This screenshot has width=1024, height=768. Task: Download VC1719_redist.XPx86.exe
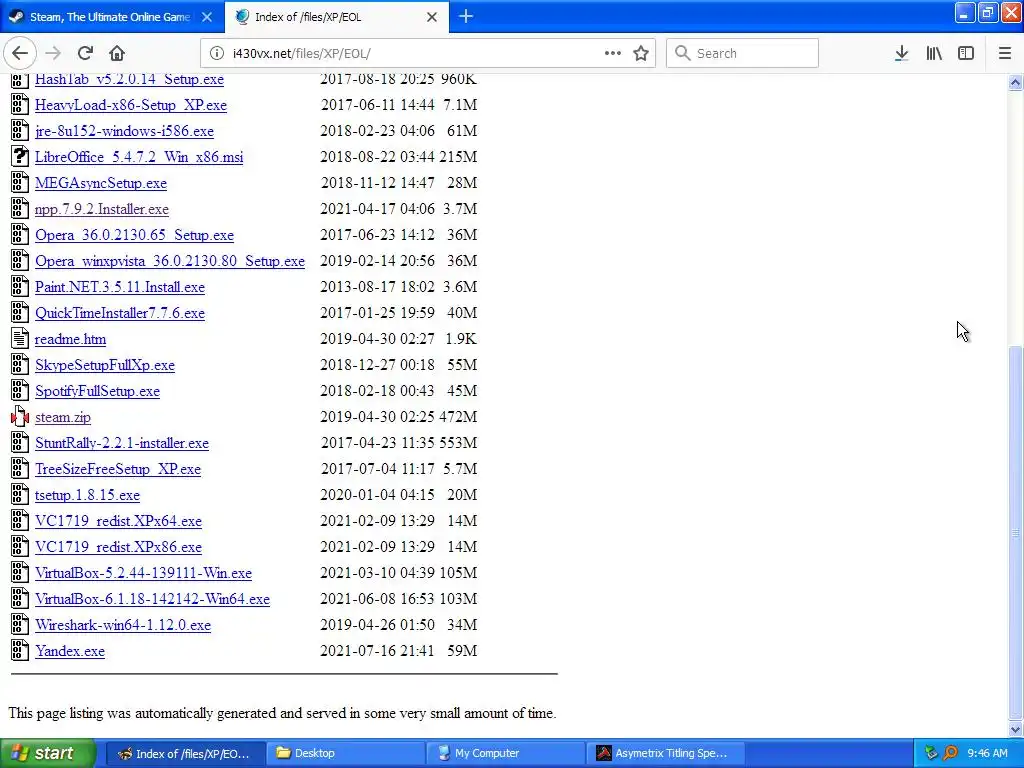pyautogui.click(x=118, y=547)
